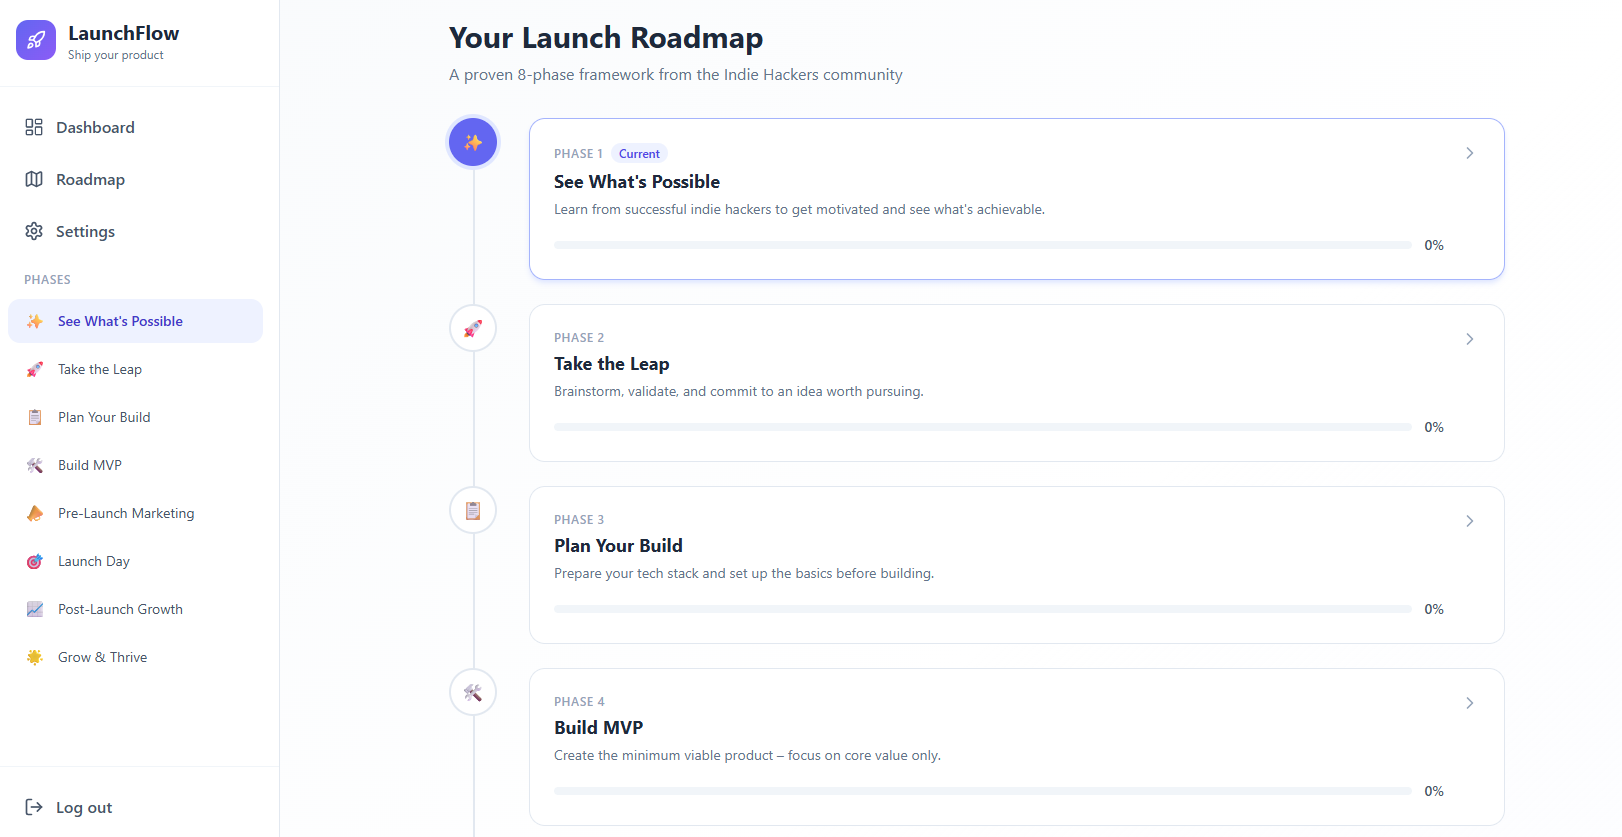Expand the See What's Possible card chevron

coord(1470,153)
